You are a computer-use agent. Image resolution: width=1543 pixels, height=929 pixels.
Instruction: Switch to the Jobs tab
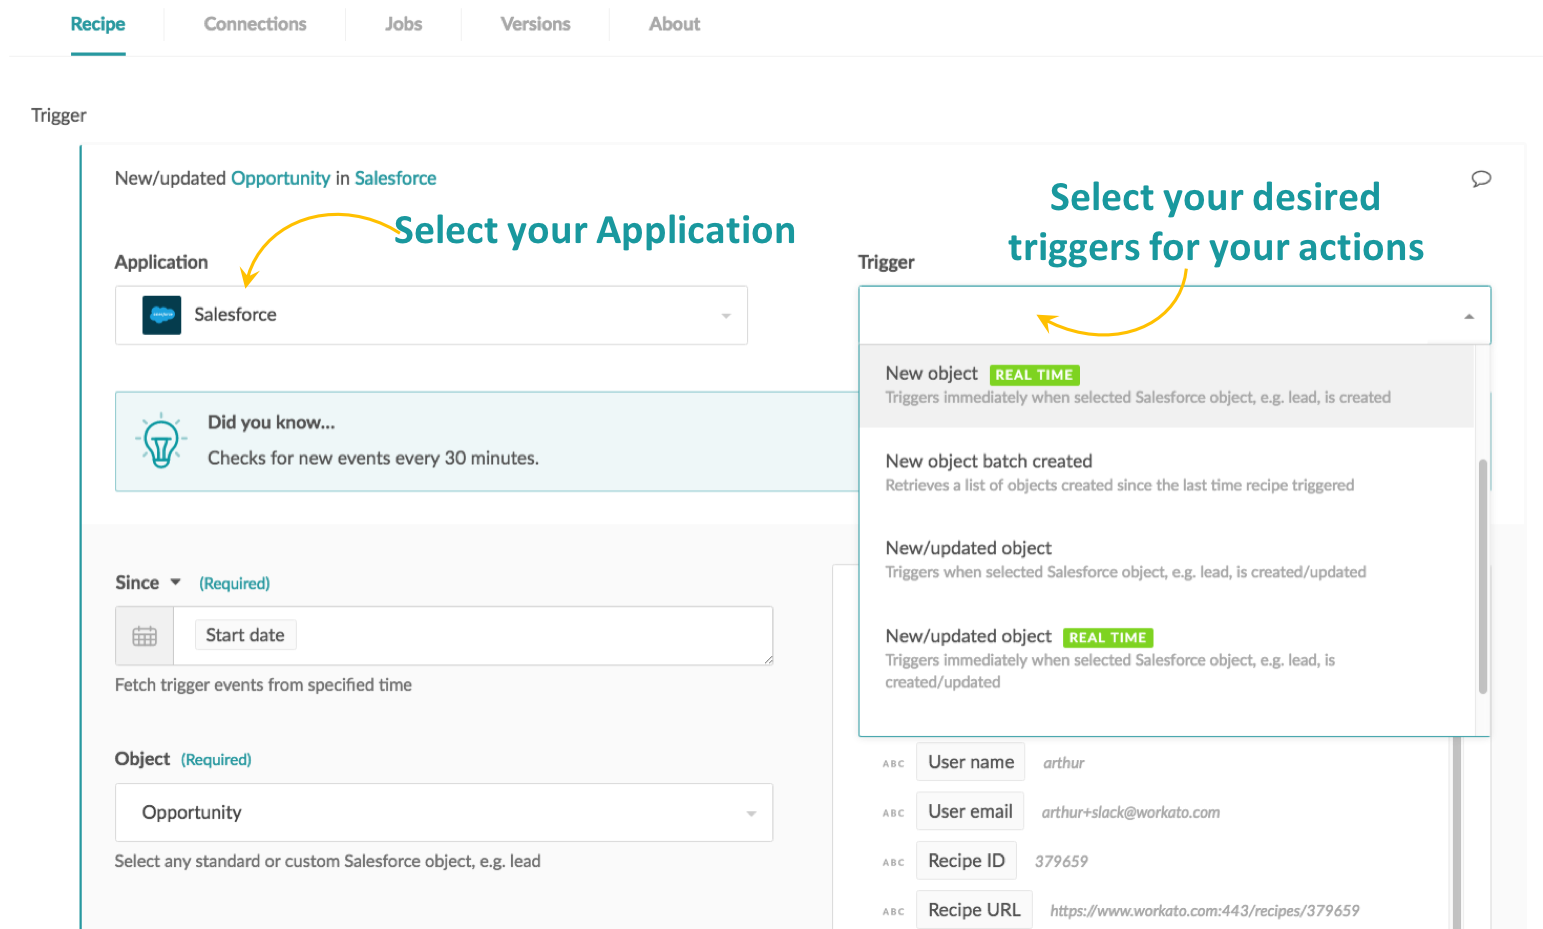pyautogui.click(x=403, y=23)
